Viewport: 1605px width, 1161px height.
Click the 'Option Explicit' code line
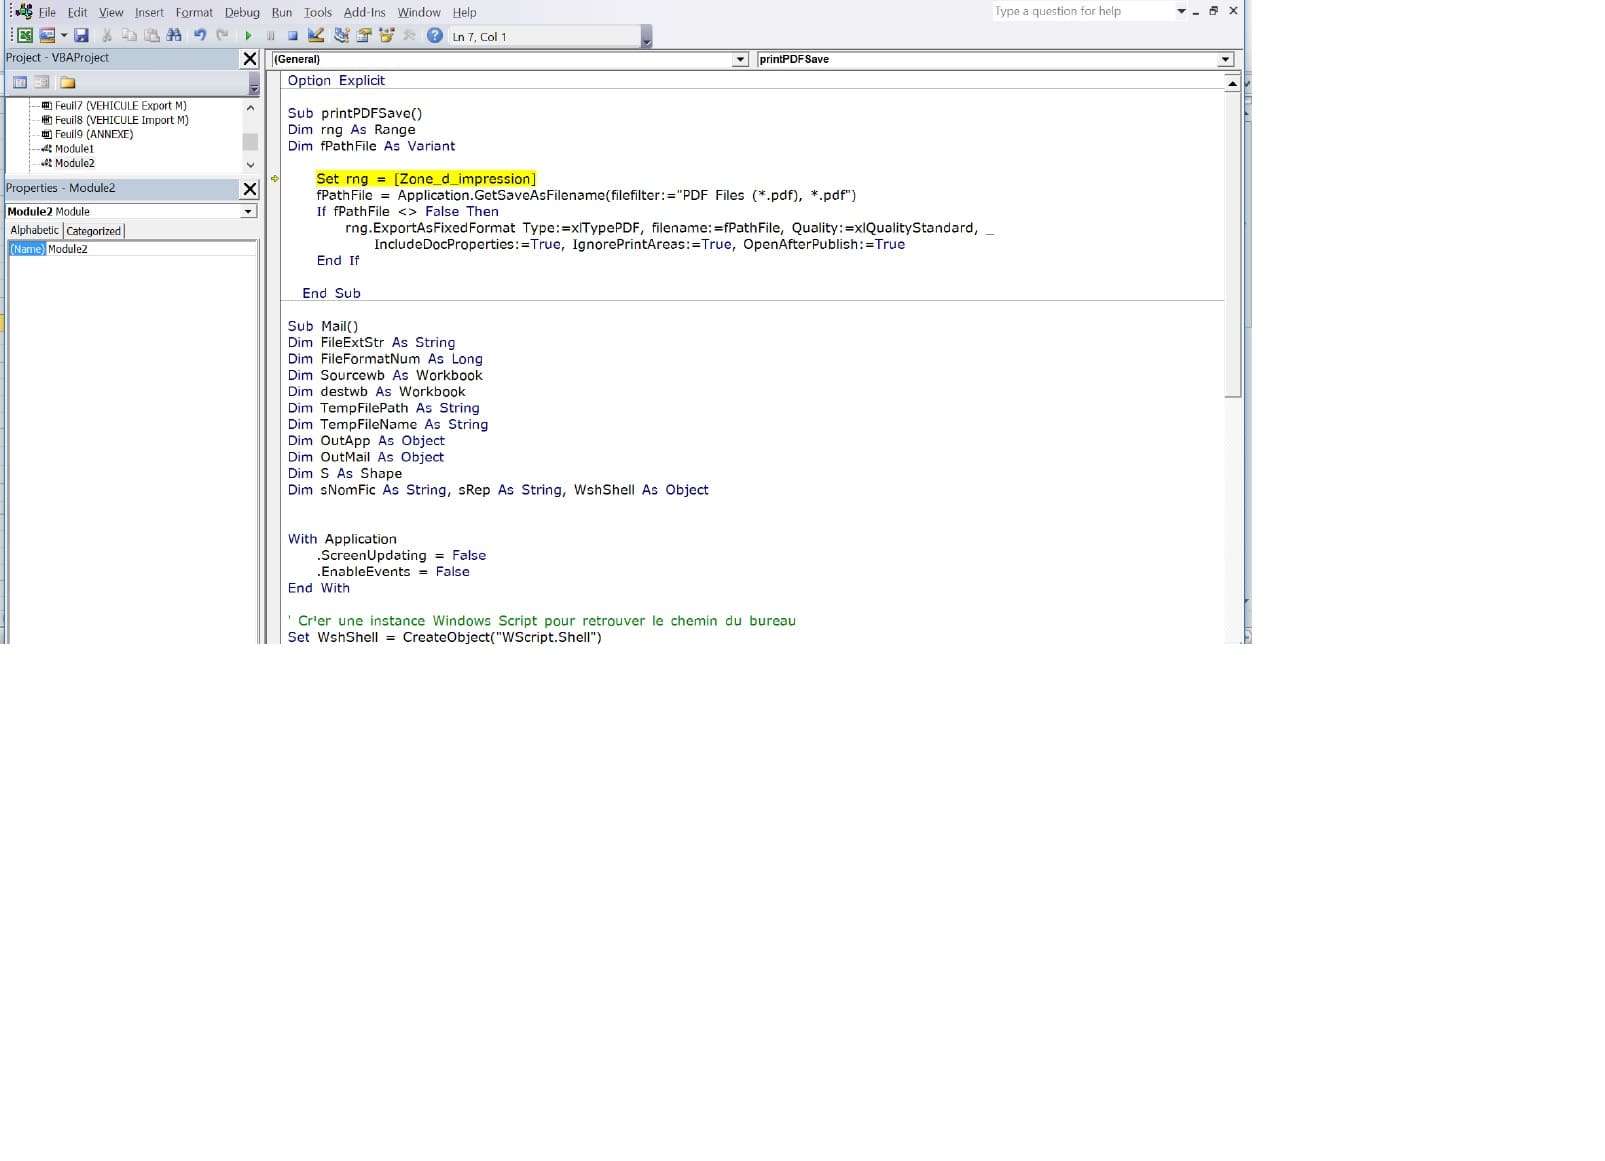336,80
